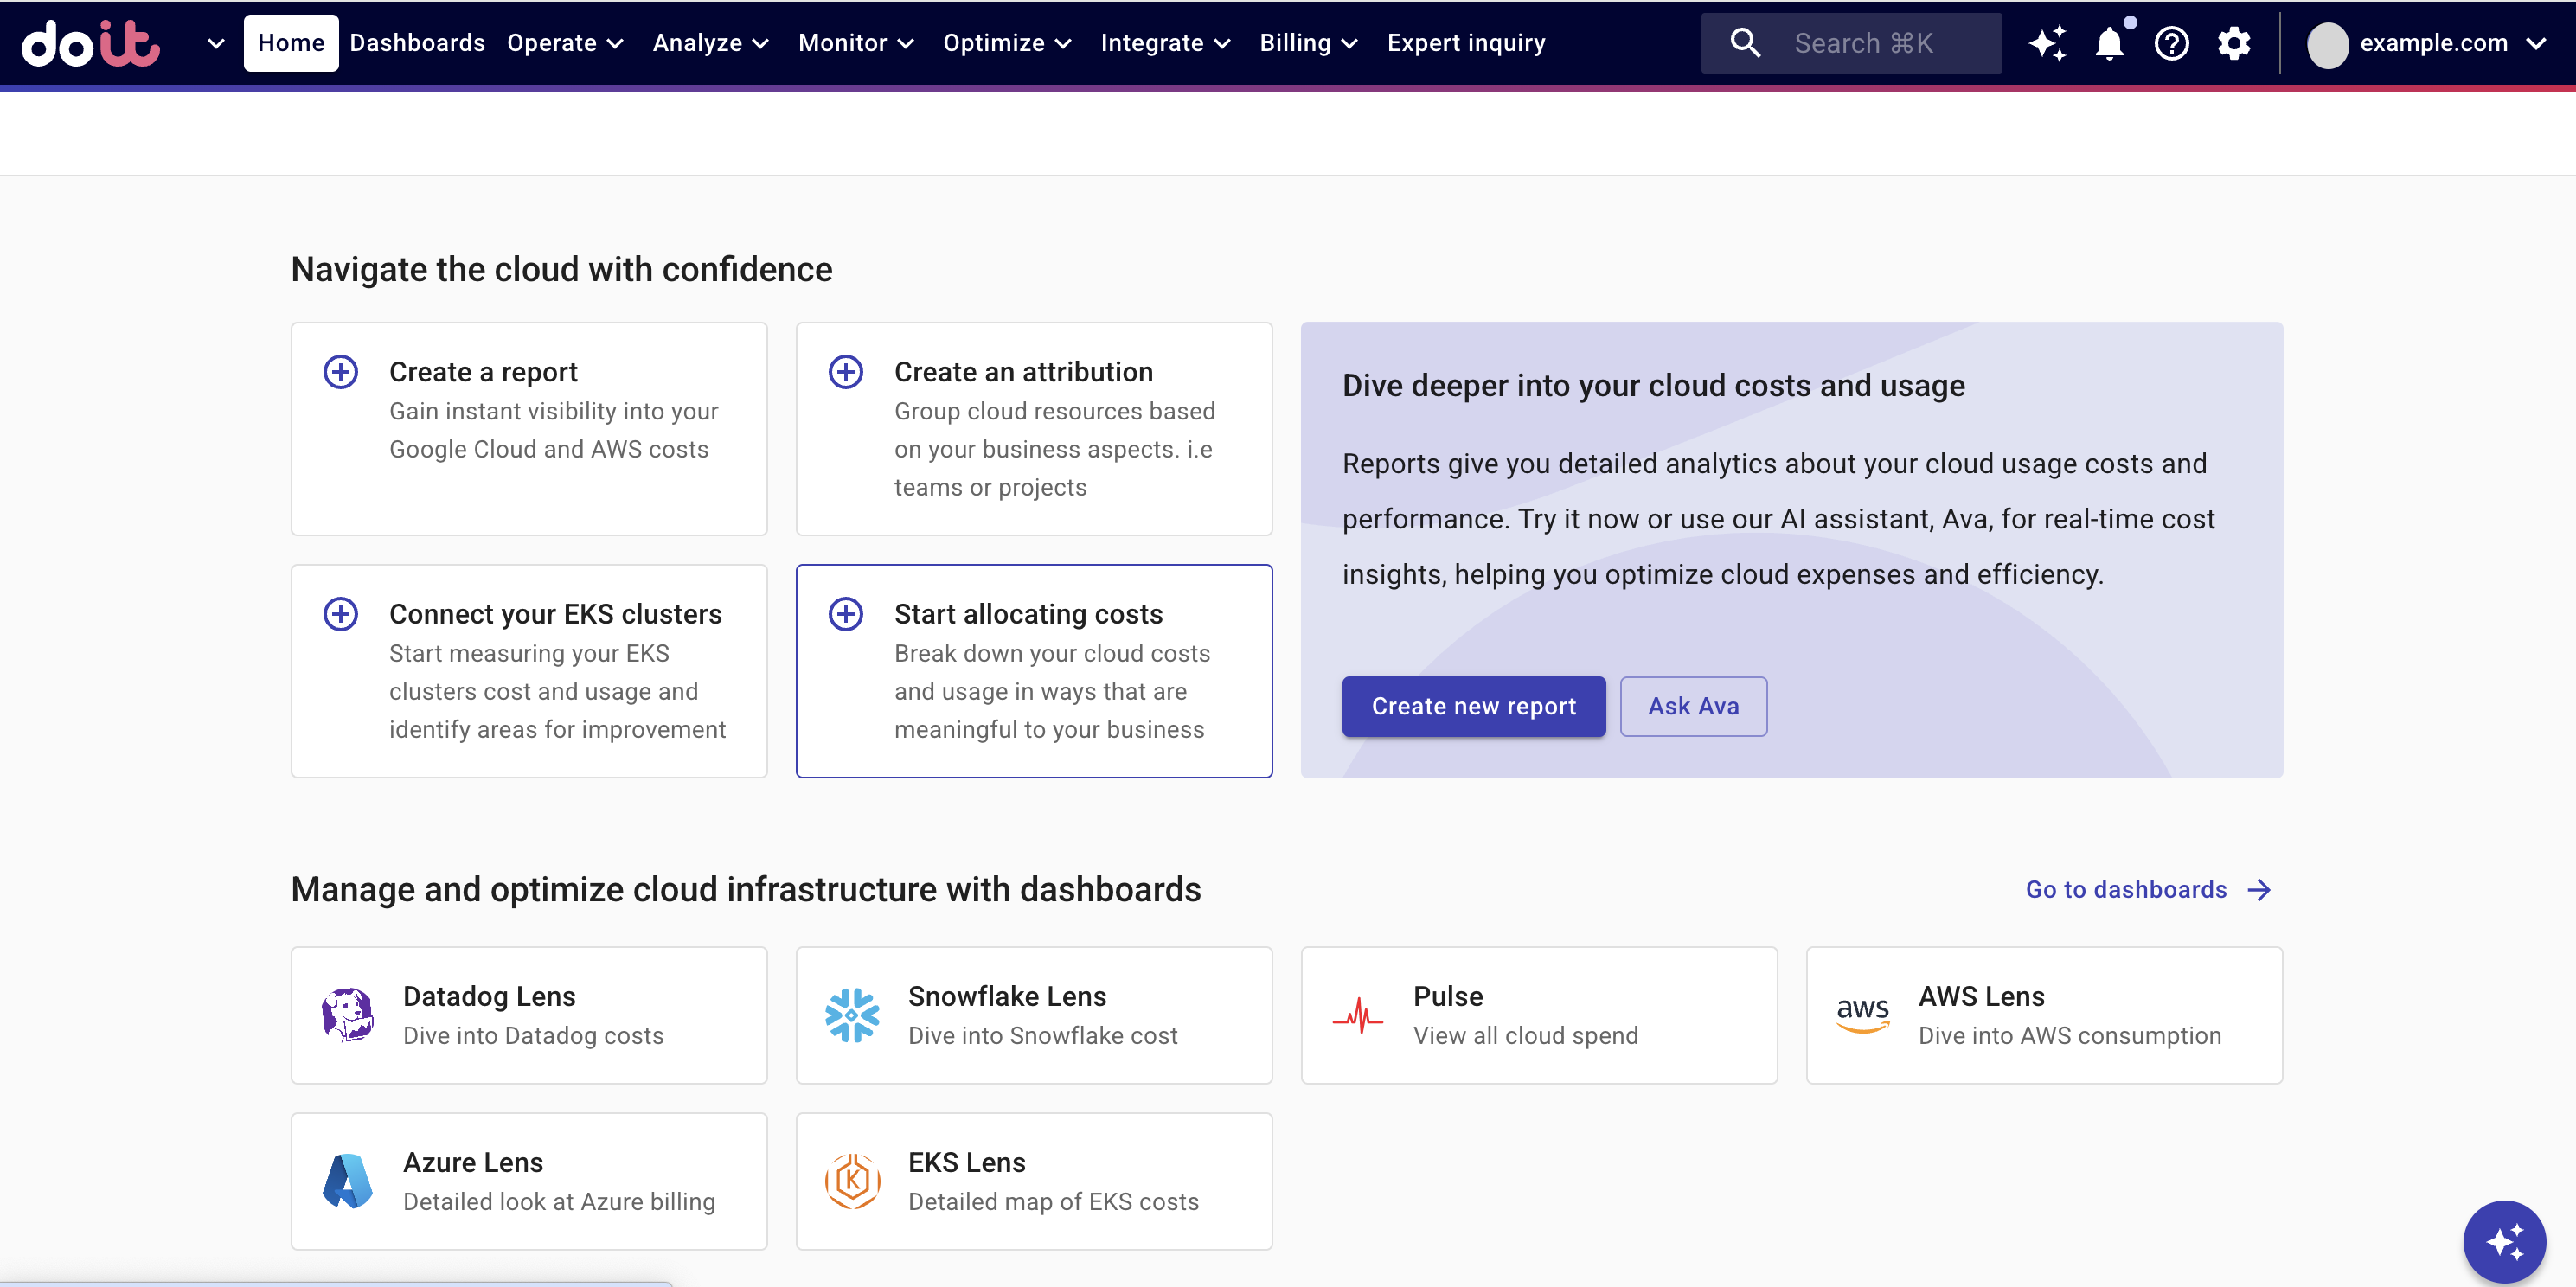Open the settings gear icon
The image size is (2576, 1287).
coord(2234,43)
